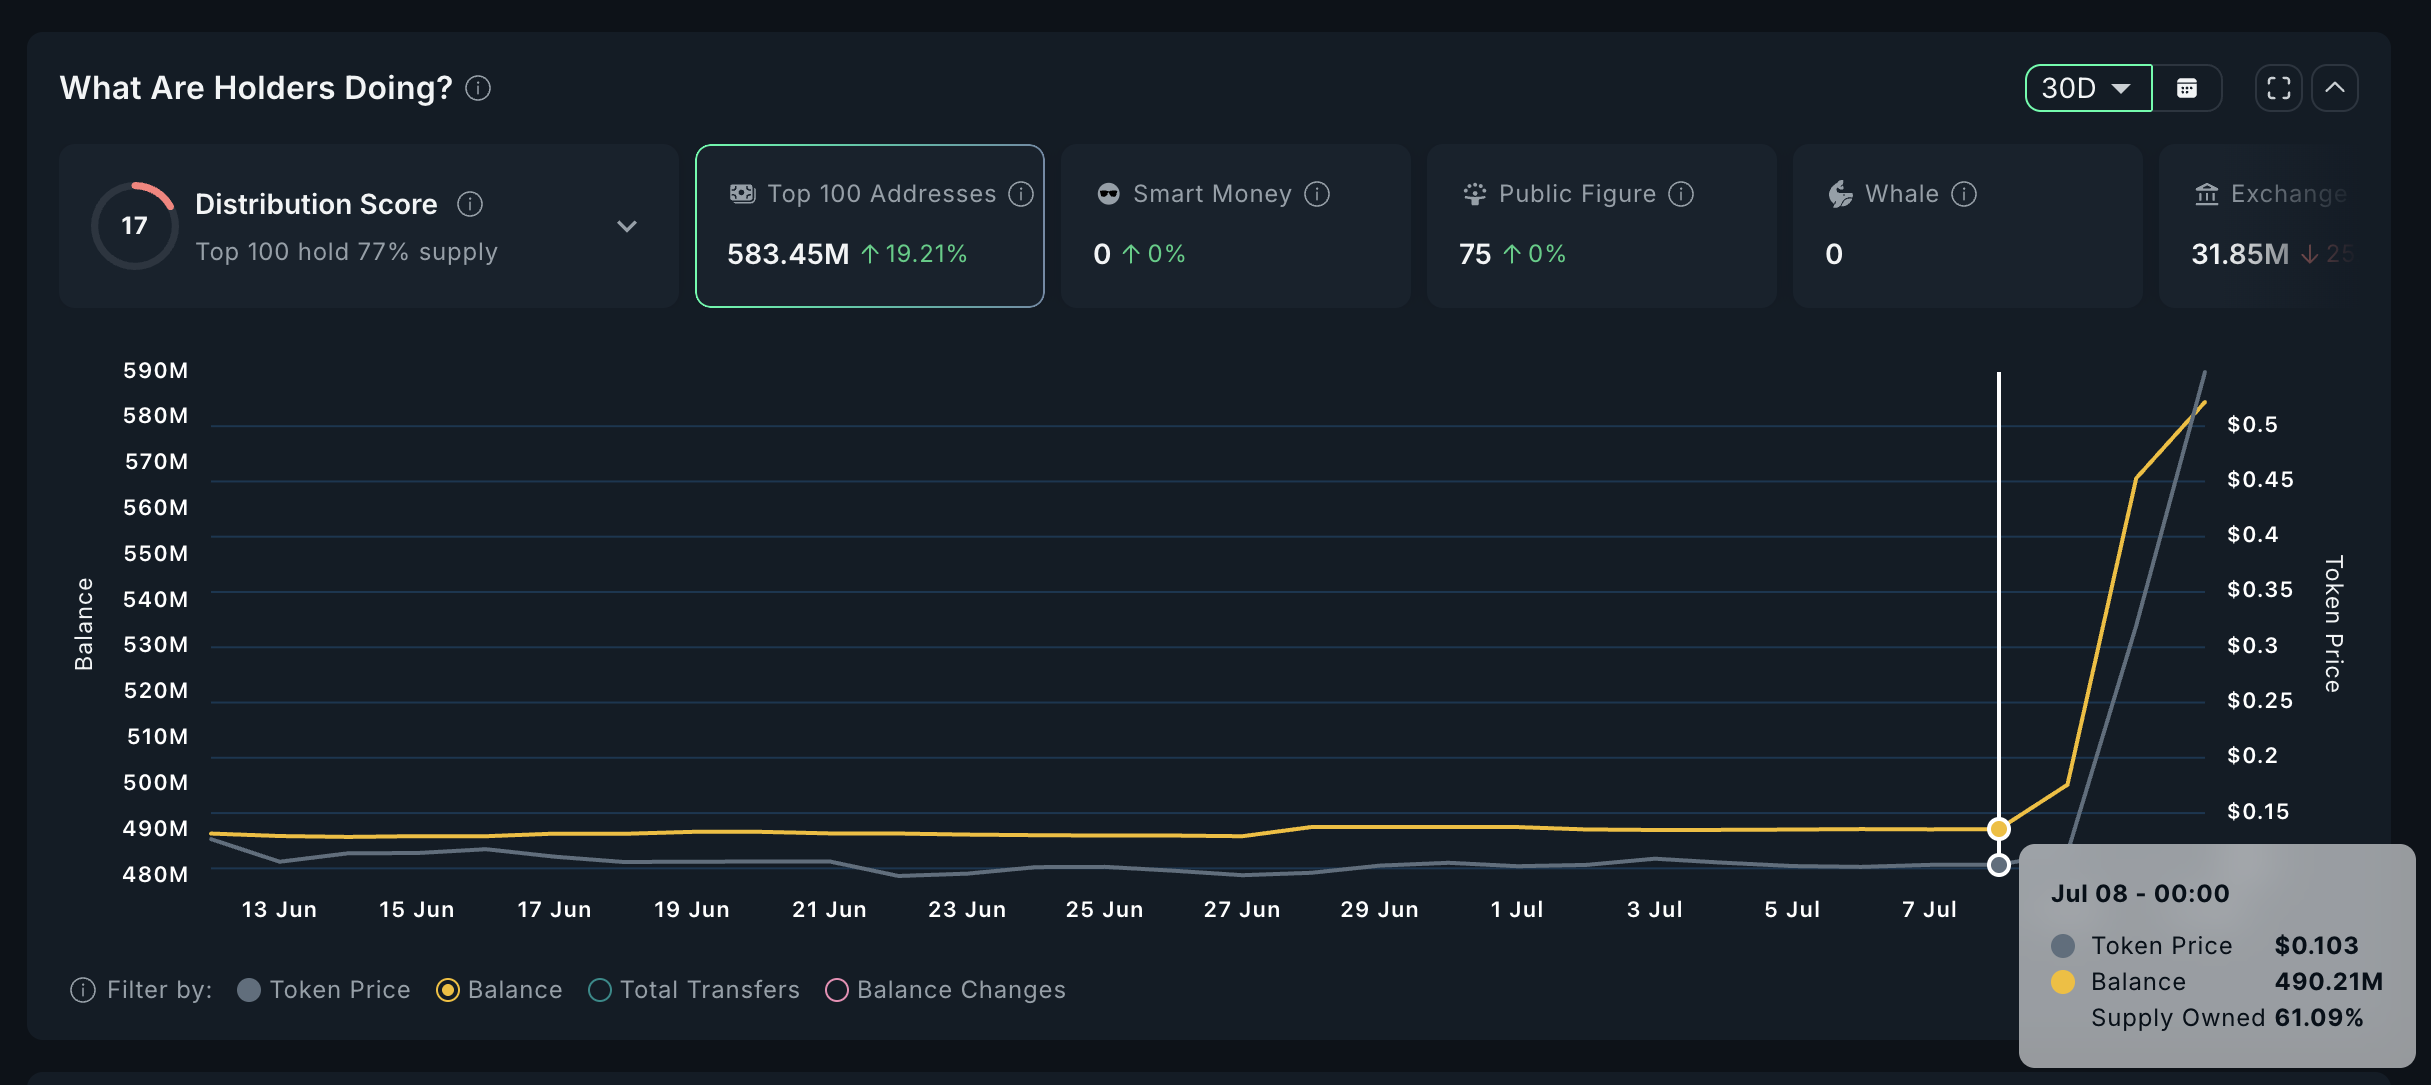Viewport: 2431px width, 1085px height.
Task: Click Top 100 Addresses info icon
Action: [x=1020, y=194]
